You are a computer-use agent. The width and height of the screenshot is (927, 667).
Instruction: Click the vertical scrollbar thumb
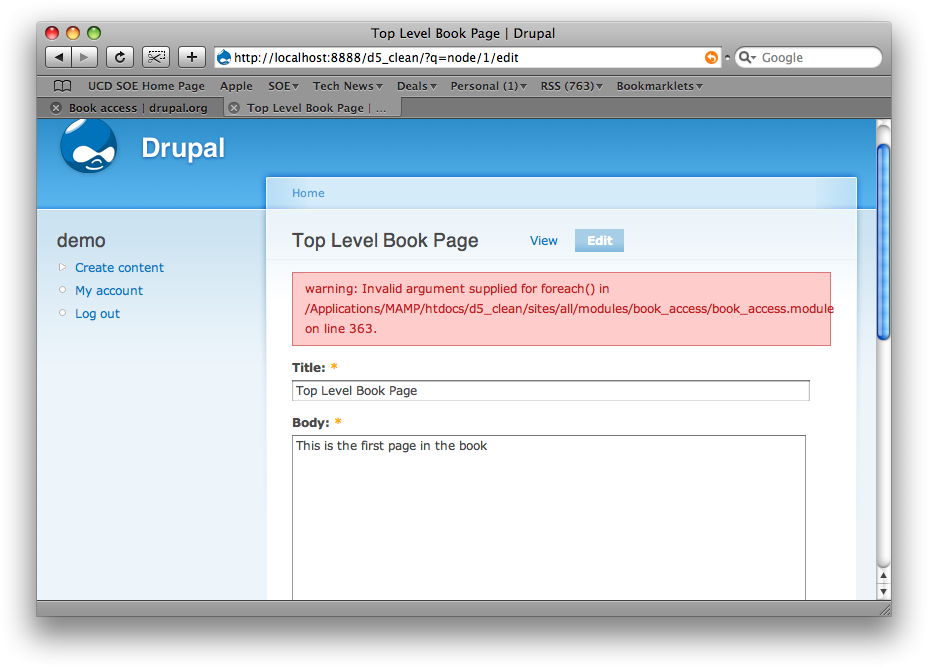click(882, 240)
